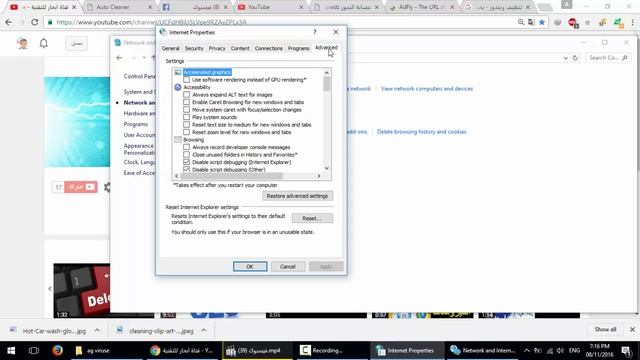640x360 pixels.
Task: Click the Reset... button
Action: pos(312,218)
